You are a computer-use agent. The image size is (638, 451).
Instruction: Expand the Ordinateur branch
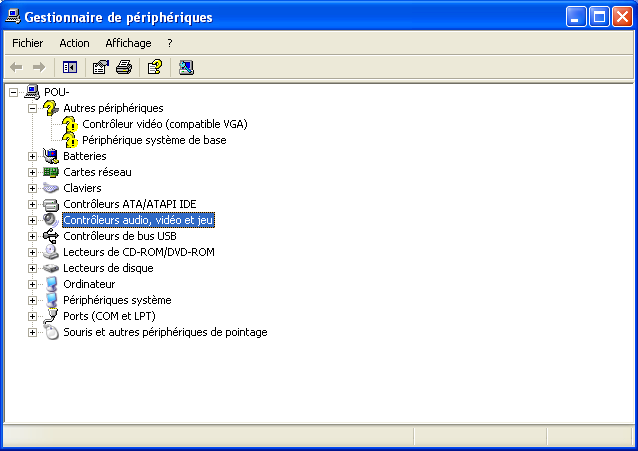[x=33, y=285]
